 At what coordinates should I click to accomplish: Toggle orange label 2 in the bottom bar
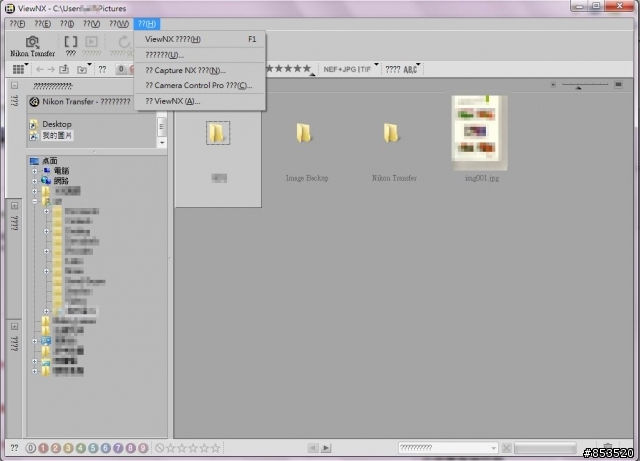[56, 448]
